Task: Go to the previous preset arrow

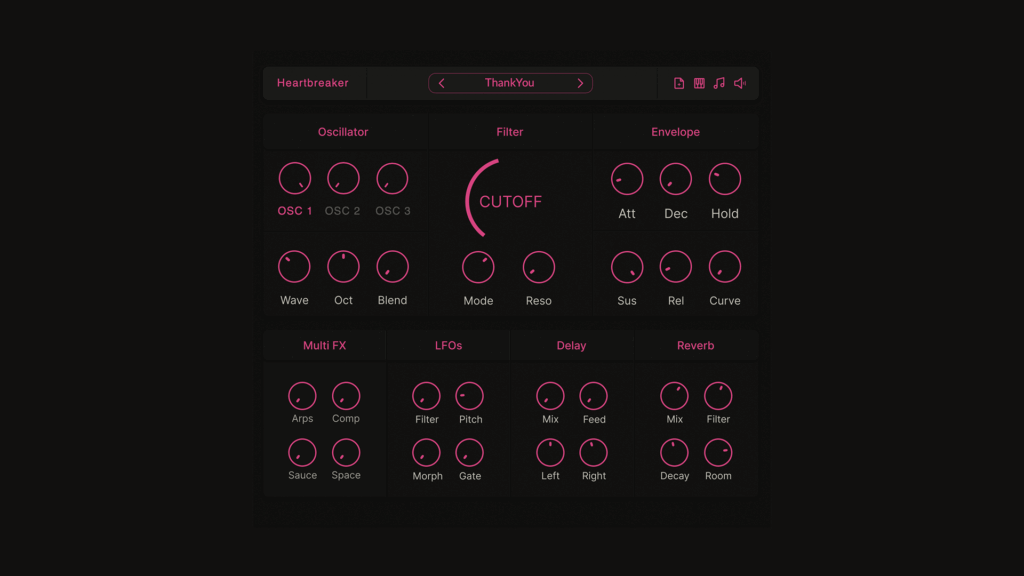Action: (x=442, y=84)
